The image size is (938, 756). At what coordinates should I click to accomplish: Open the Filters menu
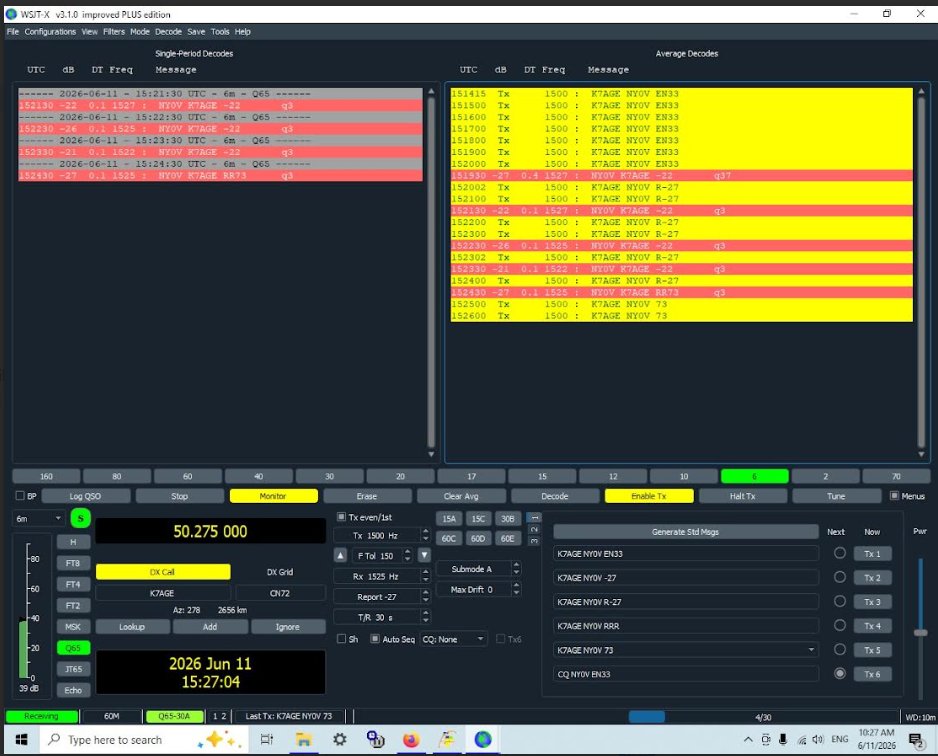[114, 32]
